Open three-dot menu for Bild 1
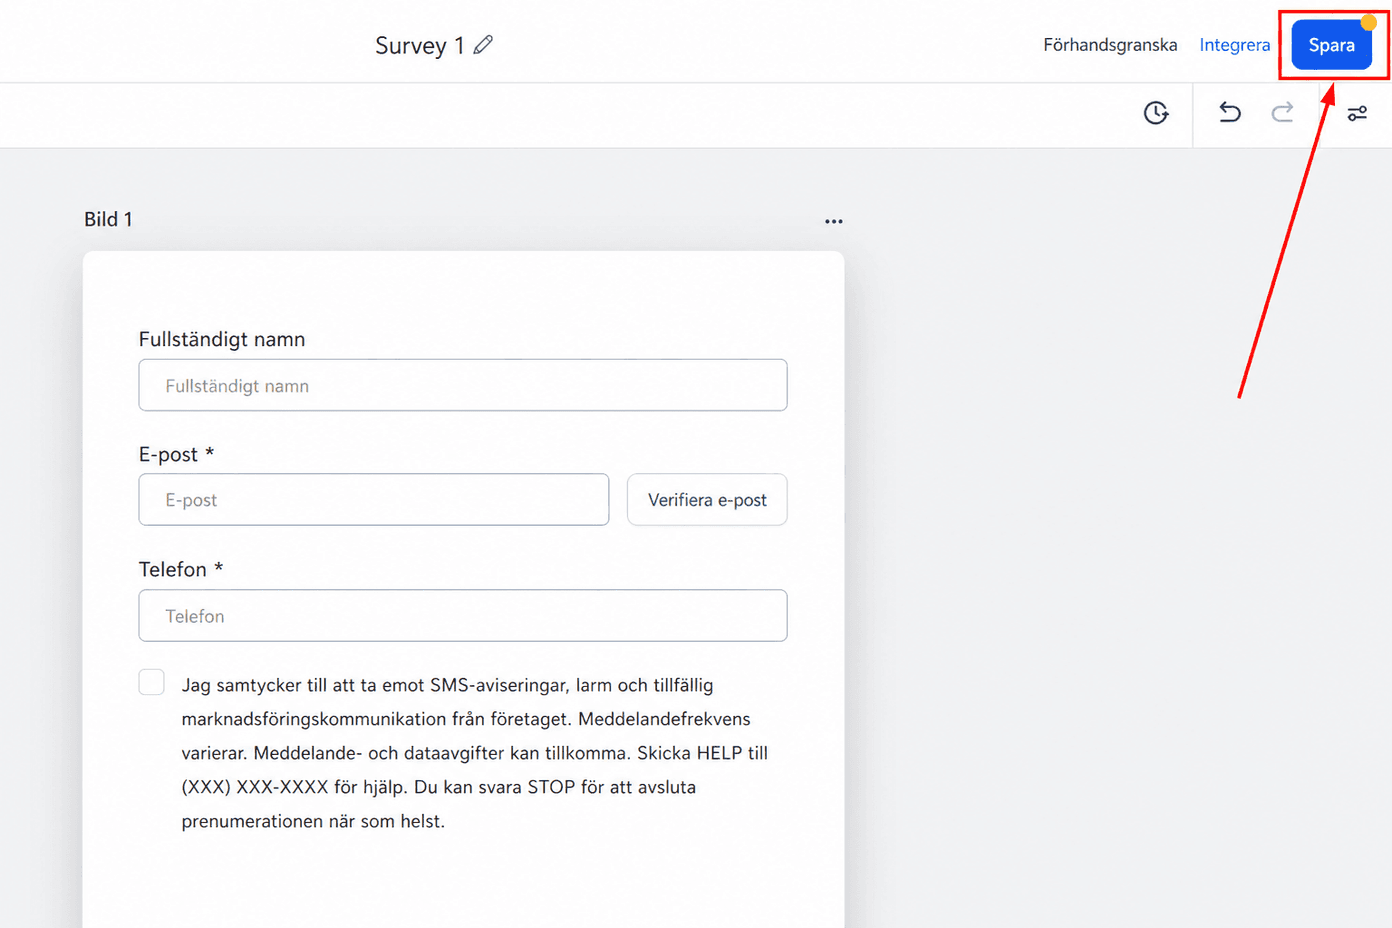1392x928 pixels. [x=834, y=221]
